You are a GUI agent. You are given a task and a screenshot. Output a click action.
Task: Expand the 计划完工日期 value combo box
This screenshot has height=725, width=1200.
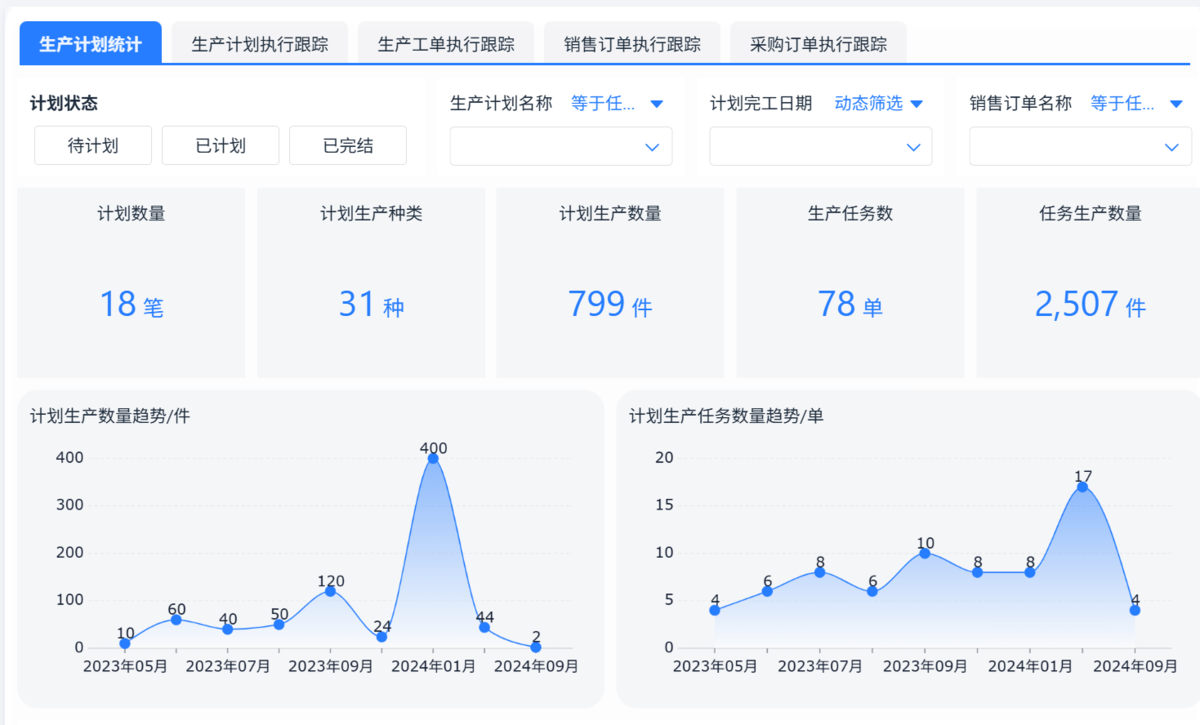click(x=820, y=147)
